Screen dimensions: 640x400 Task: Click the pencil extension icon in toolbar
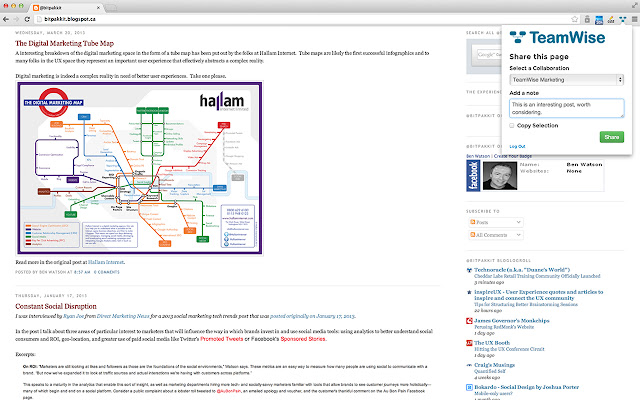pos(611,19)
